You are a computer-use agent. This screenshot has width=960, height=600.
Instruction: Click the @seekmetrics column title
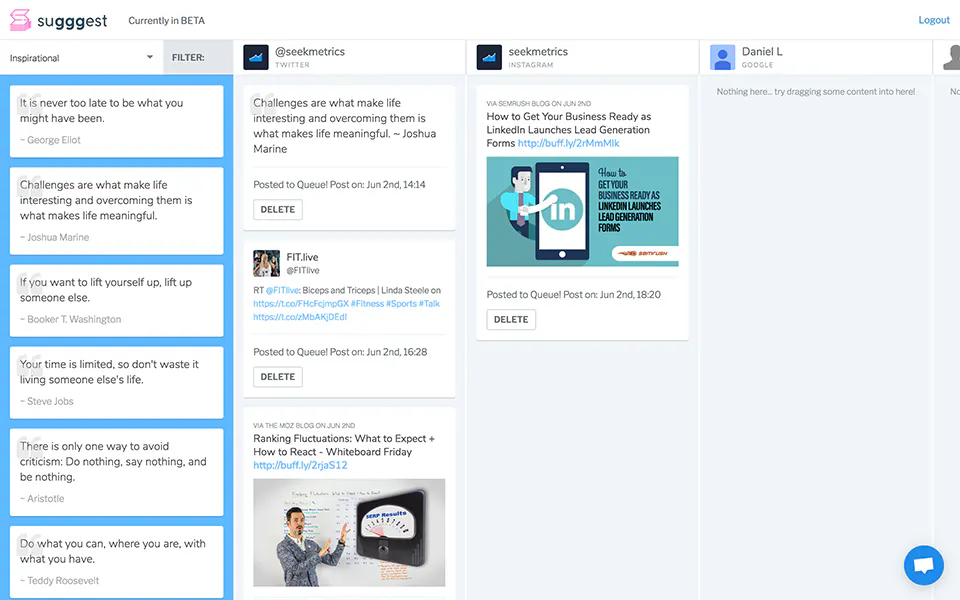pyautogui.click(x=310, y=51)
